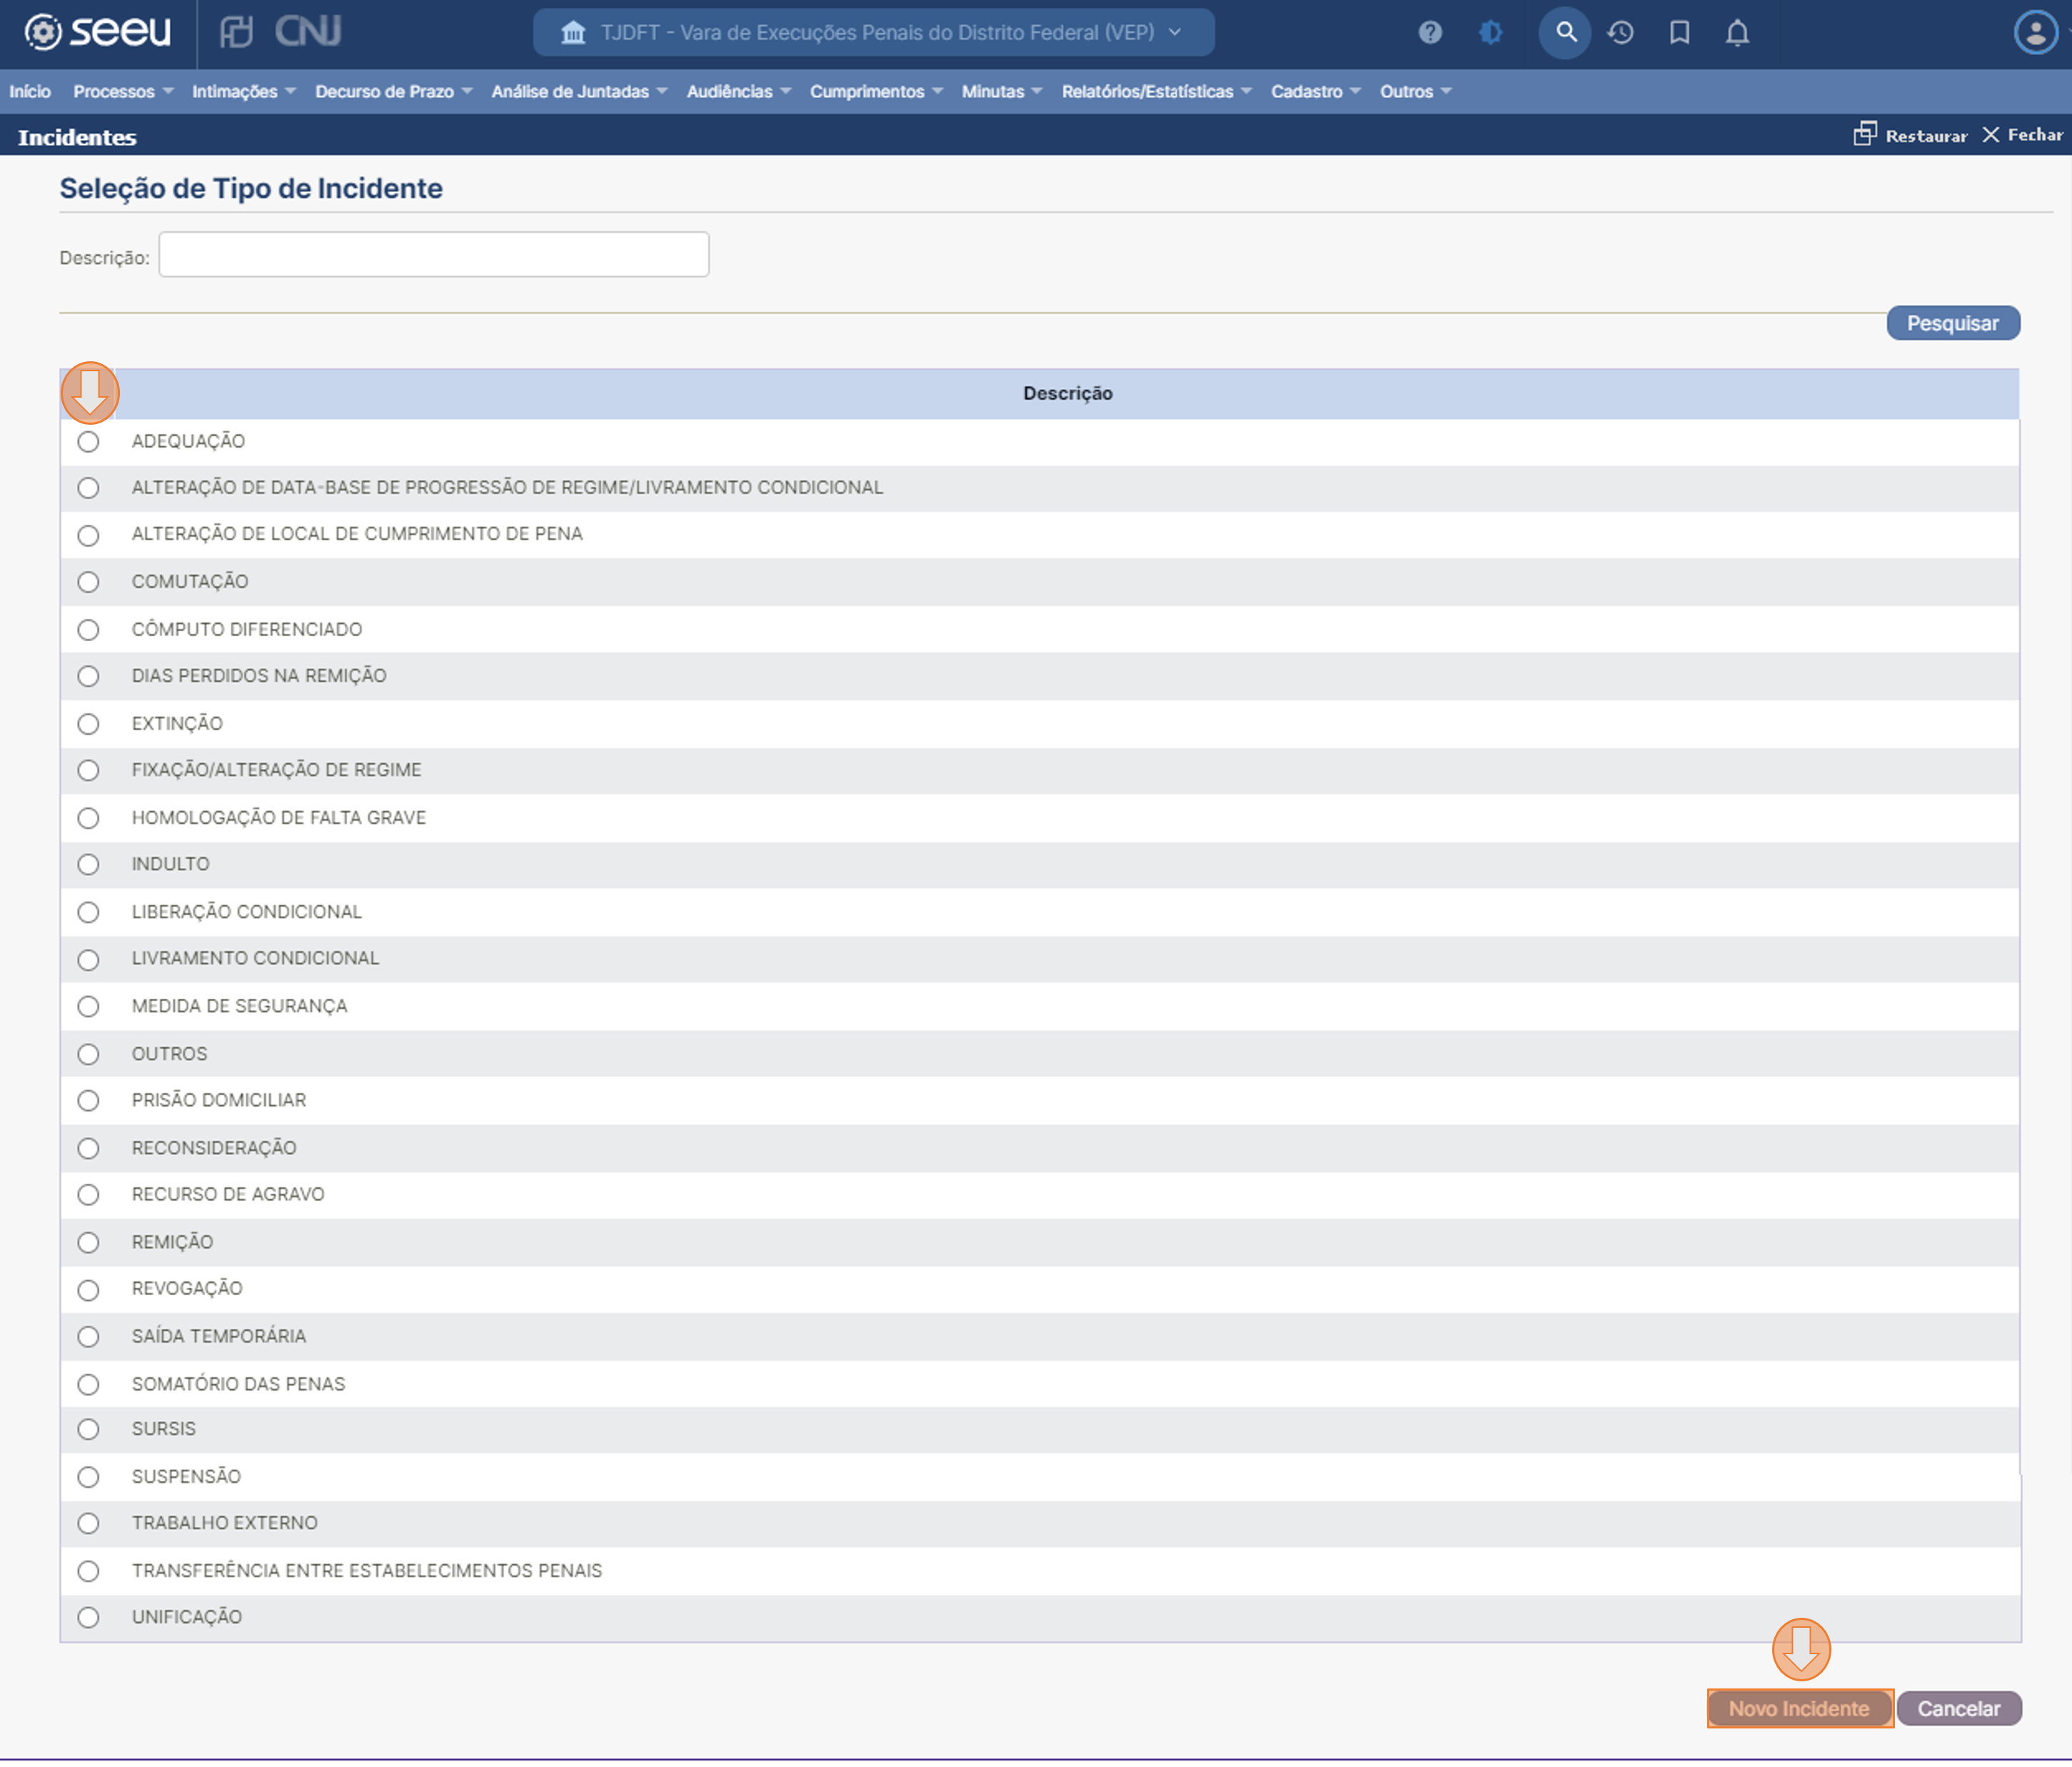Go to the Início menu item
The height and width of the screenshot is (1767, 2072).
coord(30,91)
